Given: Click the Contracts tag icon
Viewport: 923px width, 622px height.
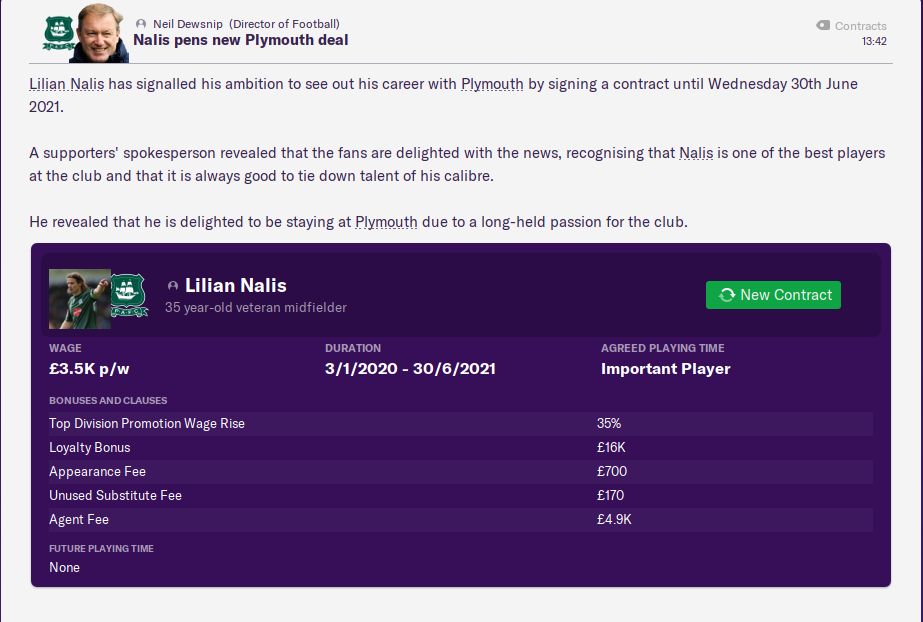Looking at the screenshot, I should (823, 26).
